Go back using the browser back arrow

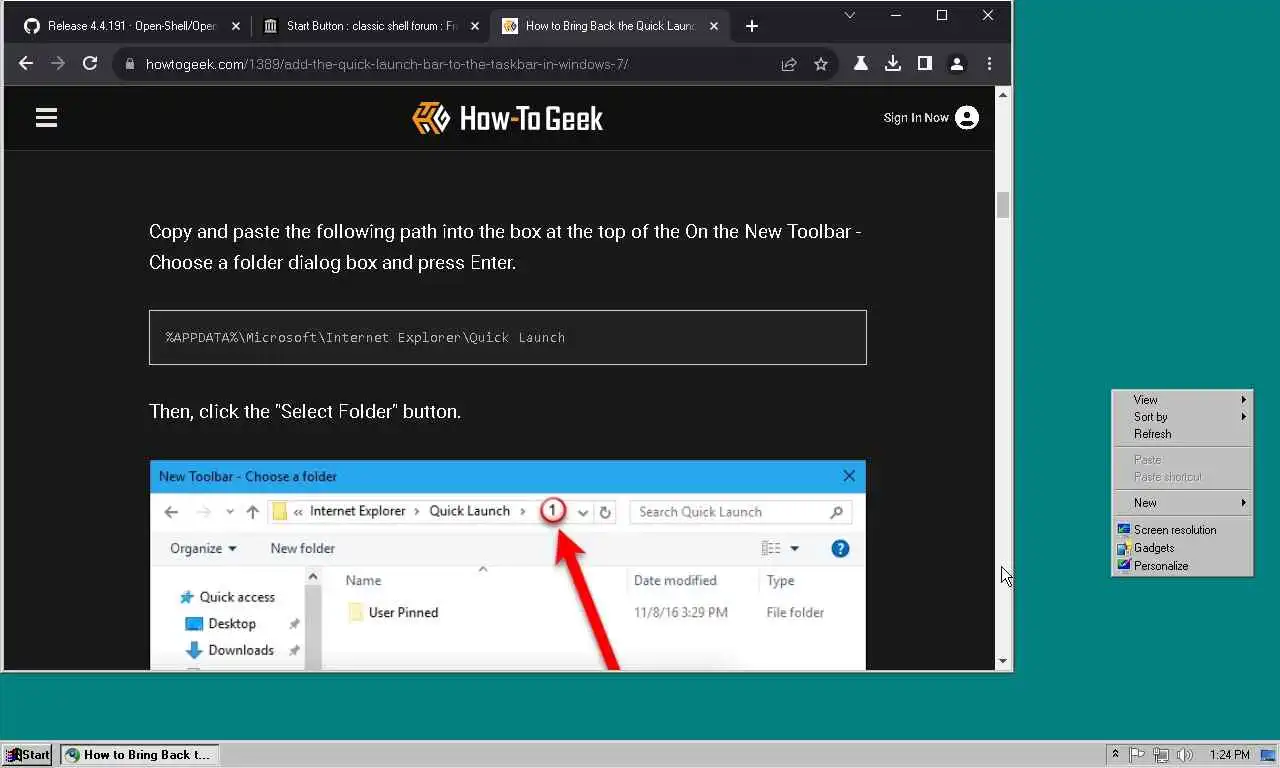(x=26, y=63)
